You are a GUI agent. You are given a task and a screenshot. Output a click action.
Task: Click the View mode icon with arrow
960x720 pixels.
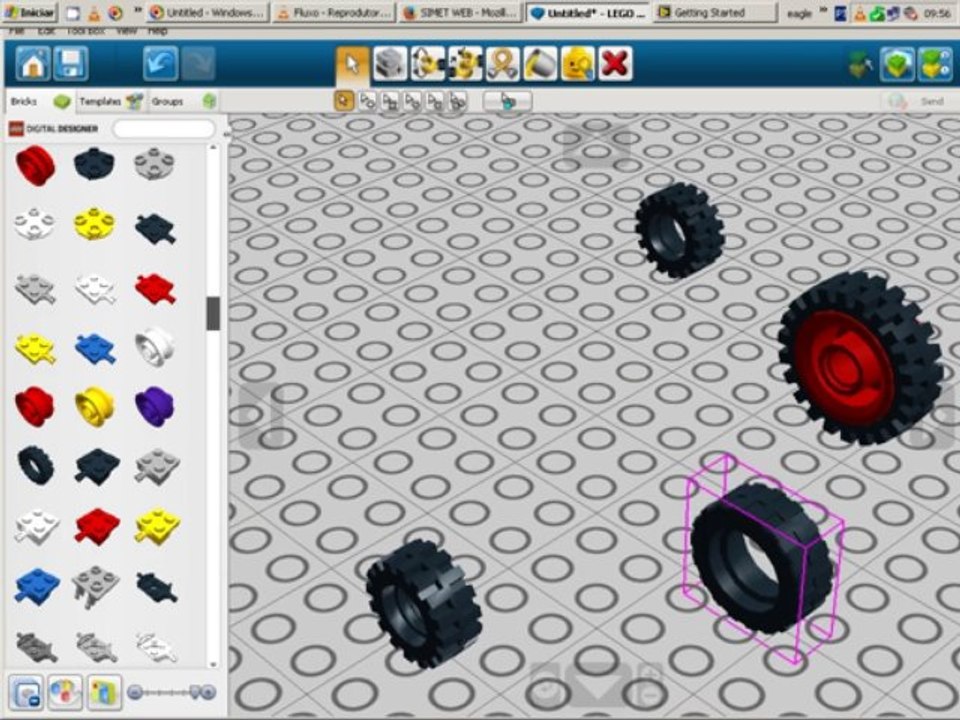[x=860, y=64]
